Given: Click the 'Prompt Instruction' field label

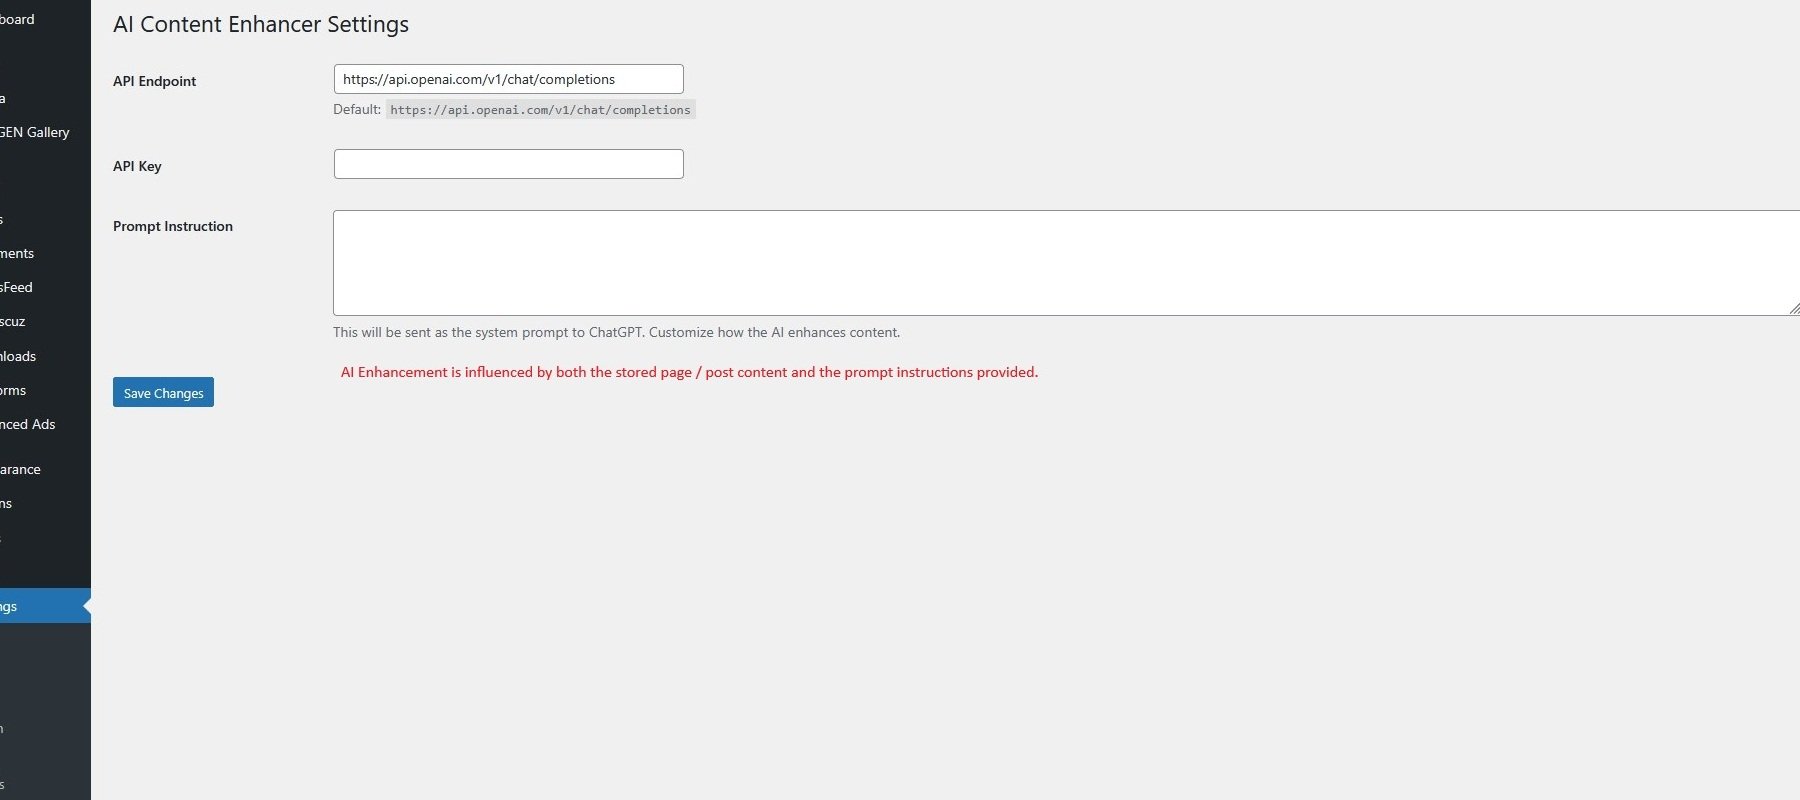Looking at the screenshot, I should pos(173,226).
